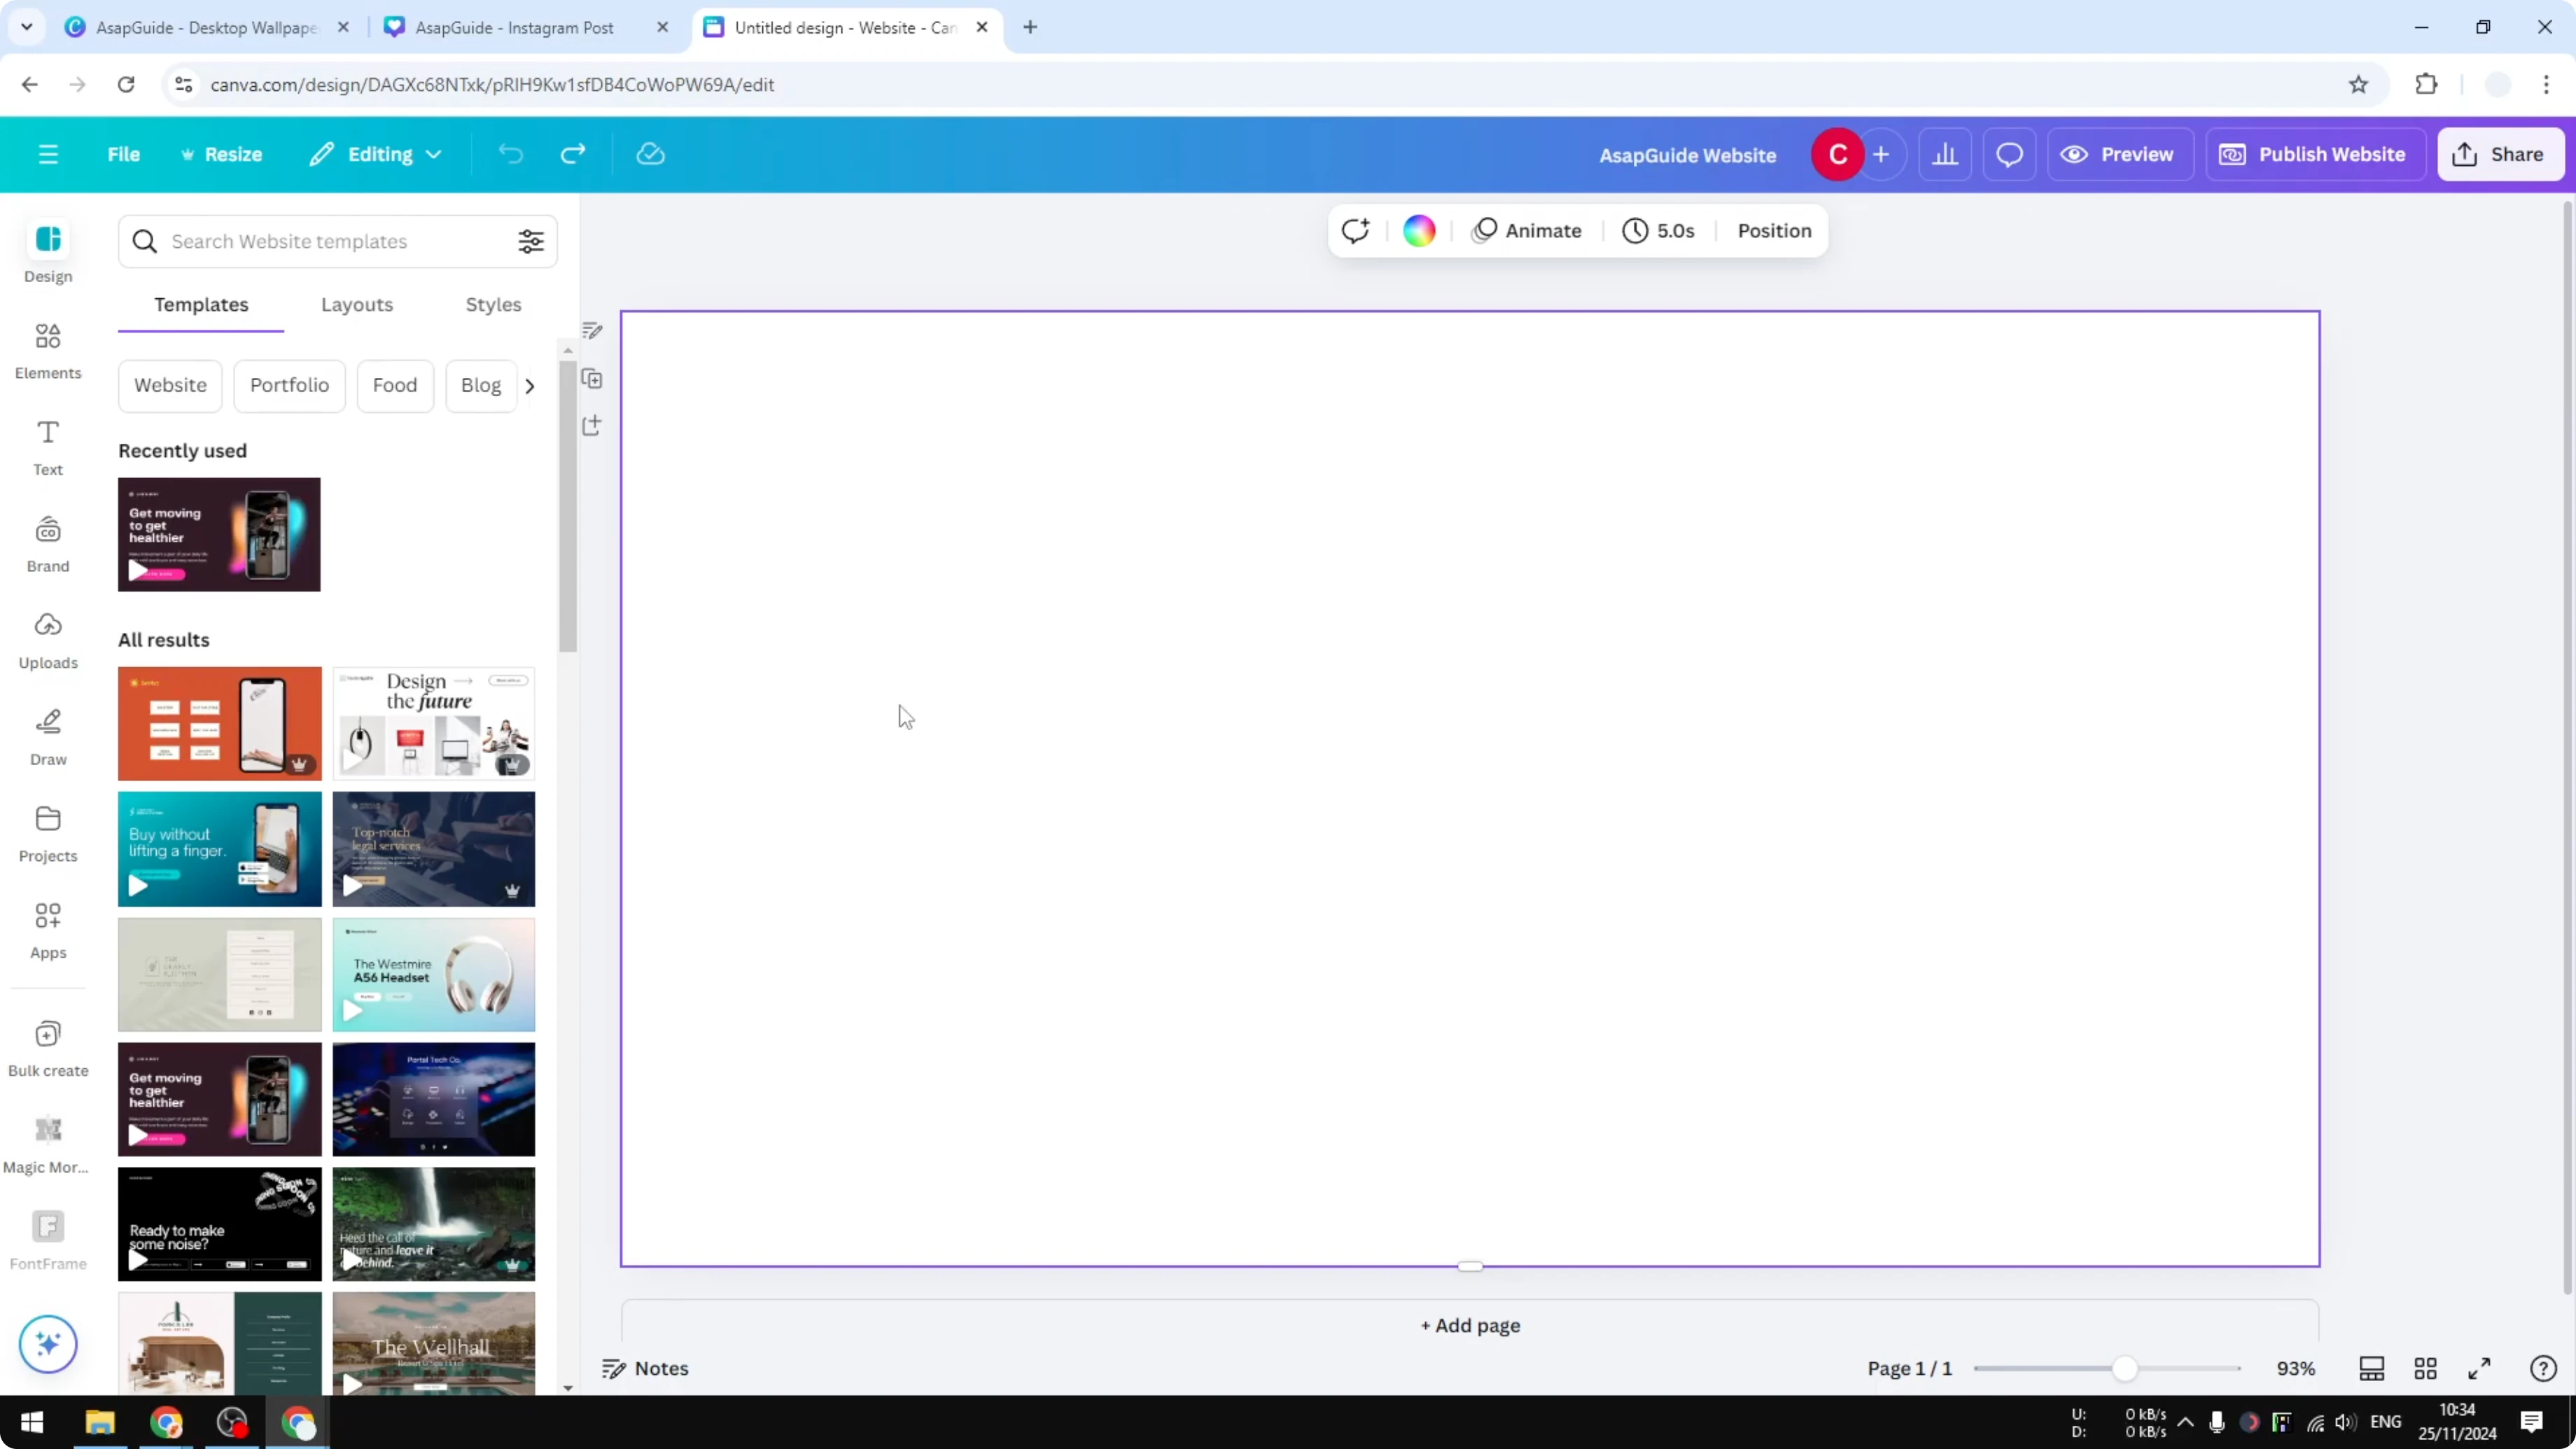Toggle the Notes panel
This screenshot has width=2576, height=1449.
pos(645,1368)
